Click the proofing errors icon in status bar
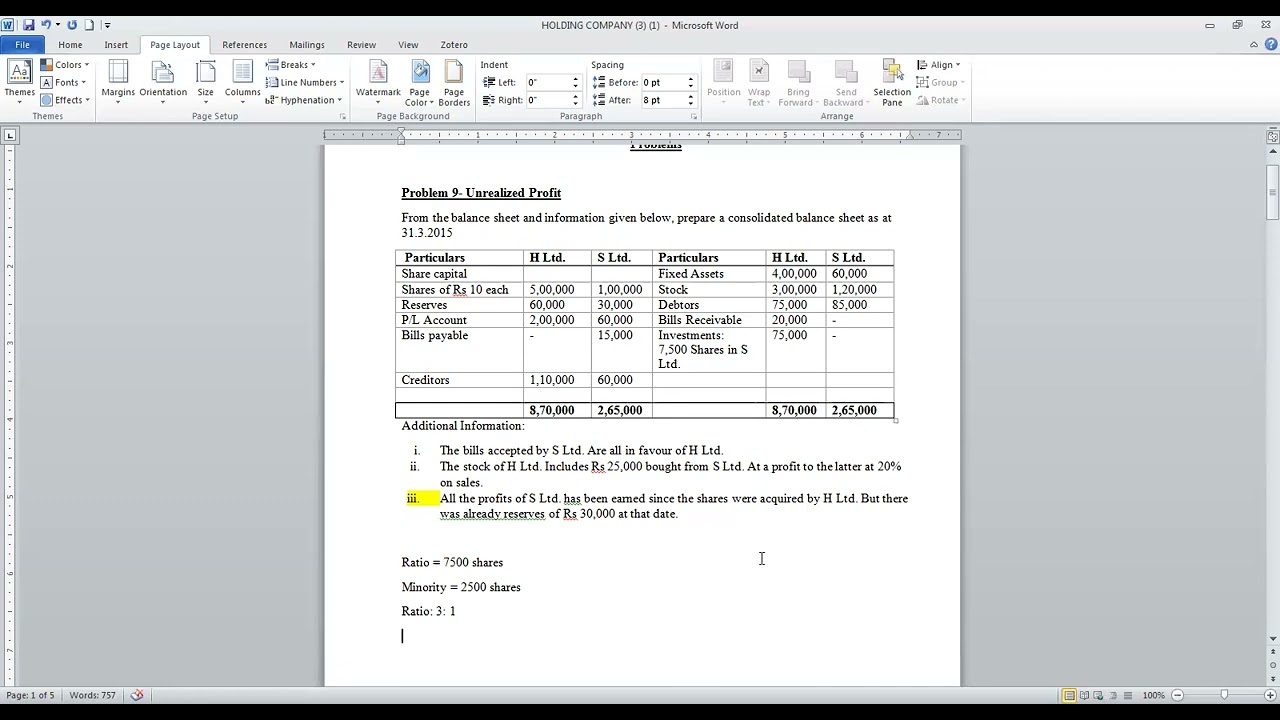Screen dimensions: 1280x720 137,695
